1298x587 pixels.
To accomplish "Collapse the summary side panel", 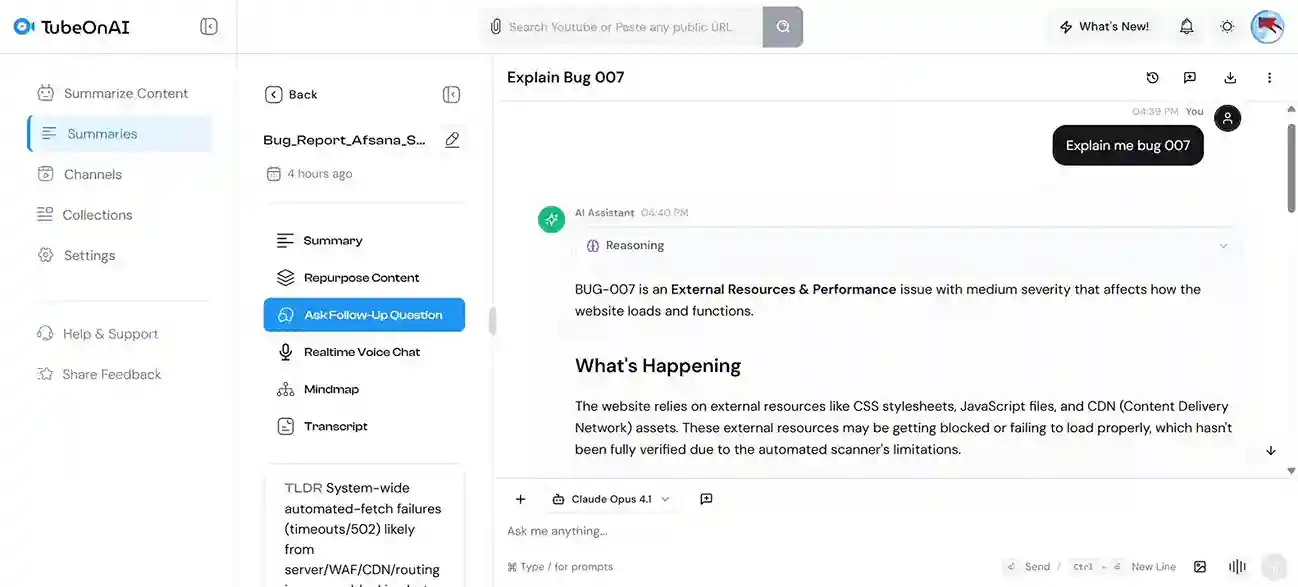I will [451, 94].
